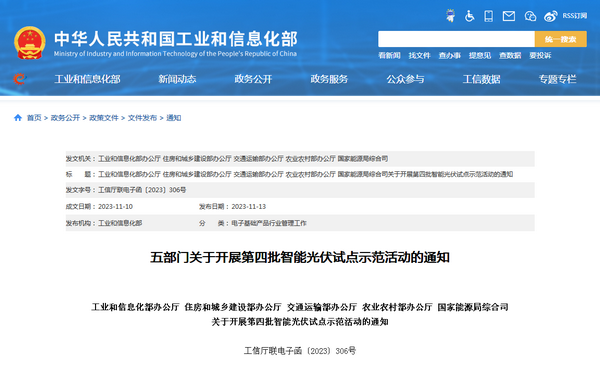Select the 找文件 quick link
This screenshot has height=376, width=600.
tap(419, 55)
